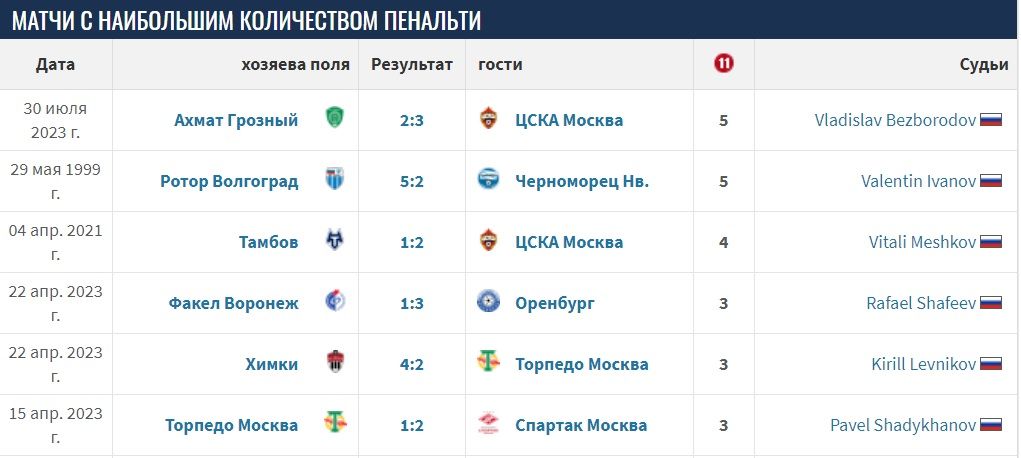Click the Ахмат Грозный club crest
Image resolution: width=1021 pixels, height=458 pixels.
335,118
